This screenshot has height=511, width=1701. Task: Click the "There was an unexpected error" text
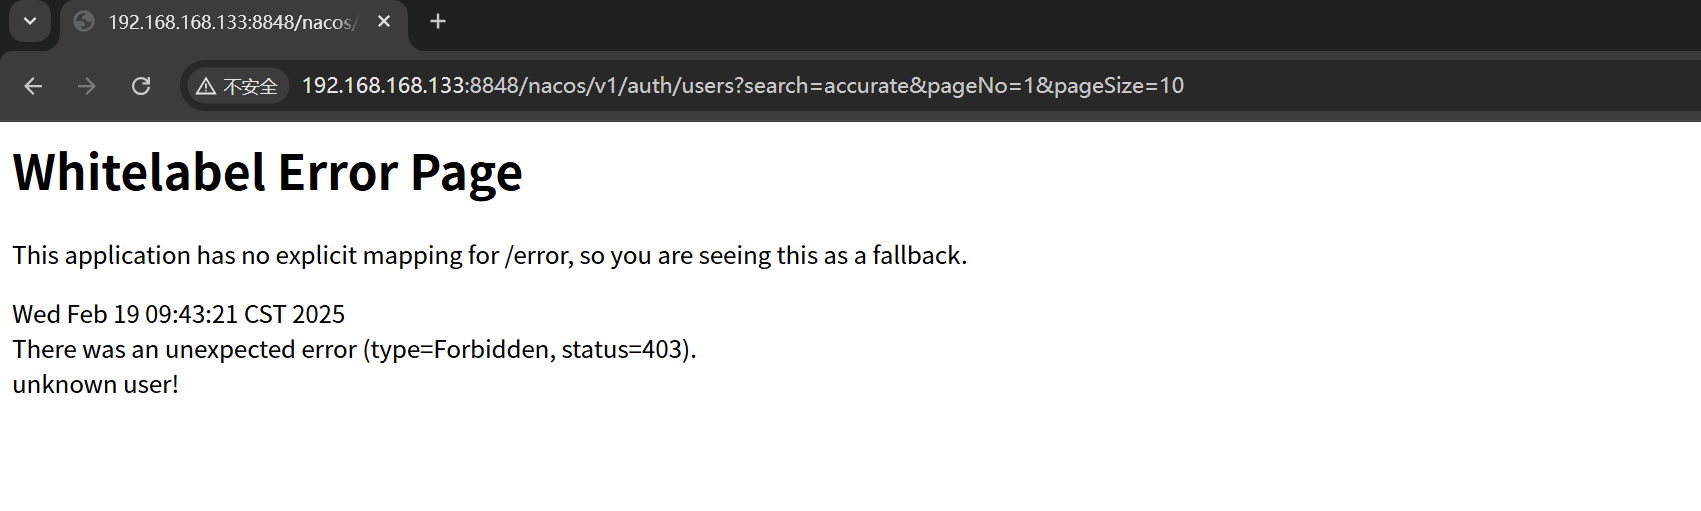(x=184, y=349)
